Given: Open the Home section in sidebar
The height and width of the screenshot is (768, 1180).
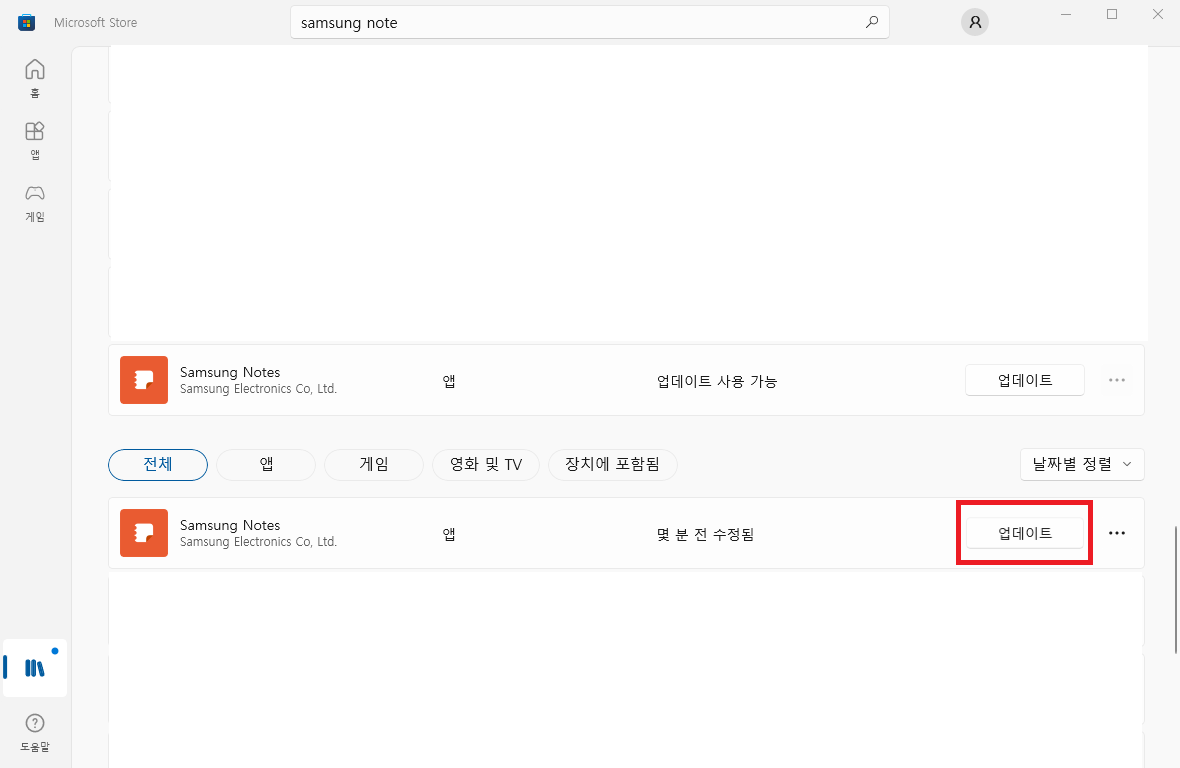Looking at the screenshot, I should click(35, 78).
